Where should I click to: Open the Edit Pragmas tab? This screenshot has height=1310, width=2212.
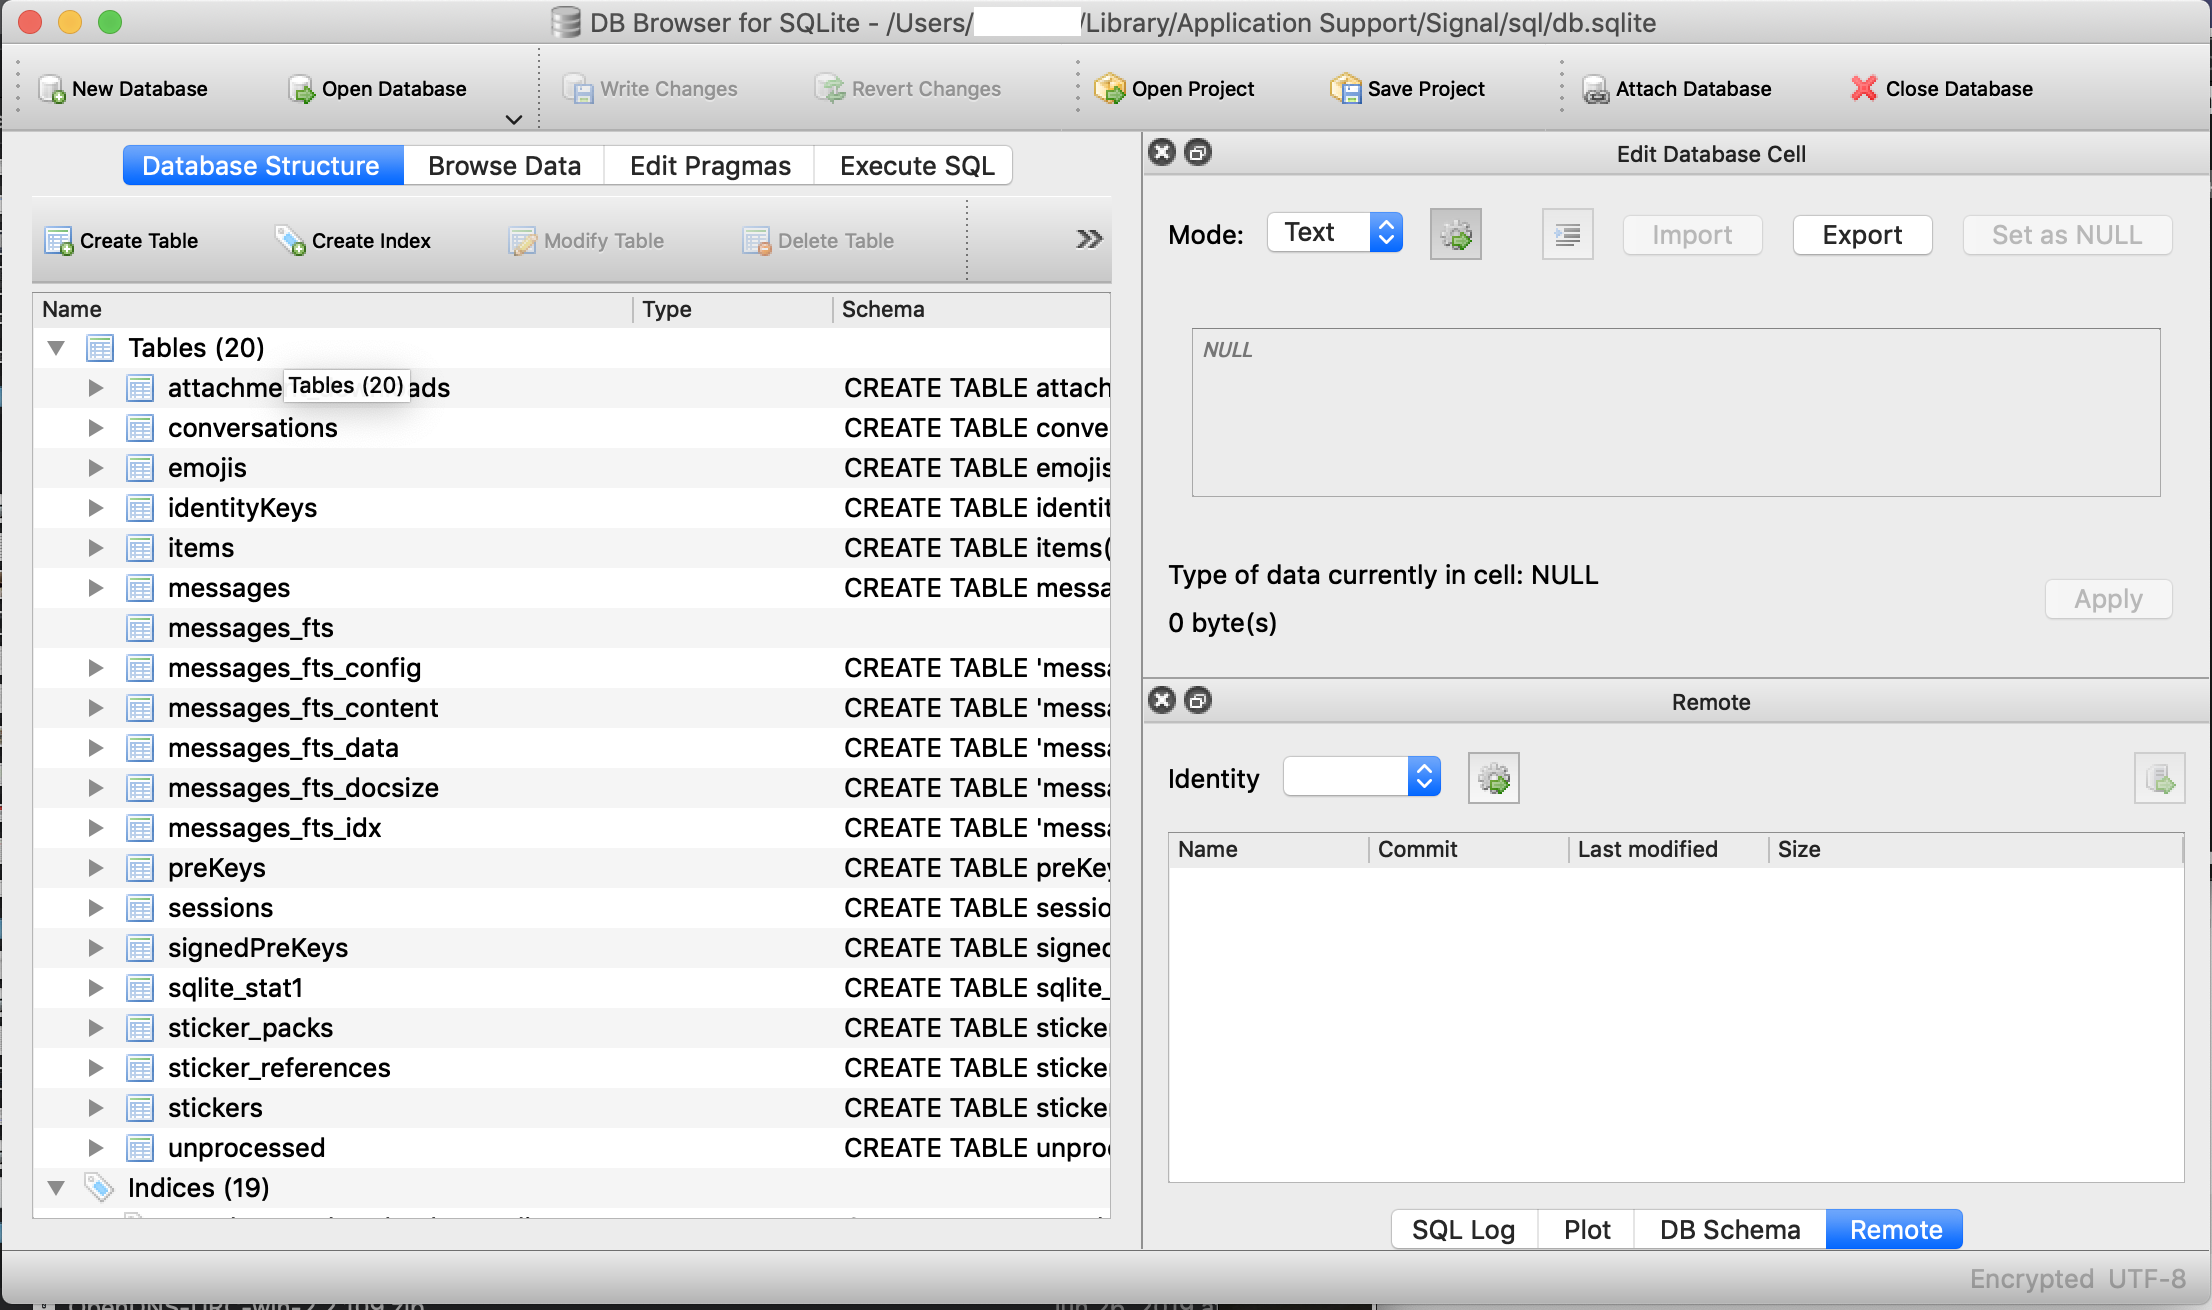[710, 165]
